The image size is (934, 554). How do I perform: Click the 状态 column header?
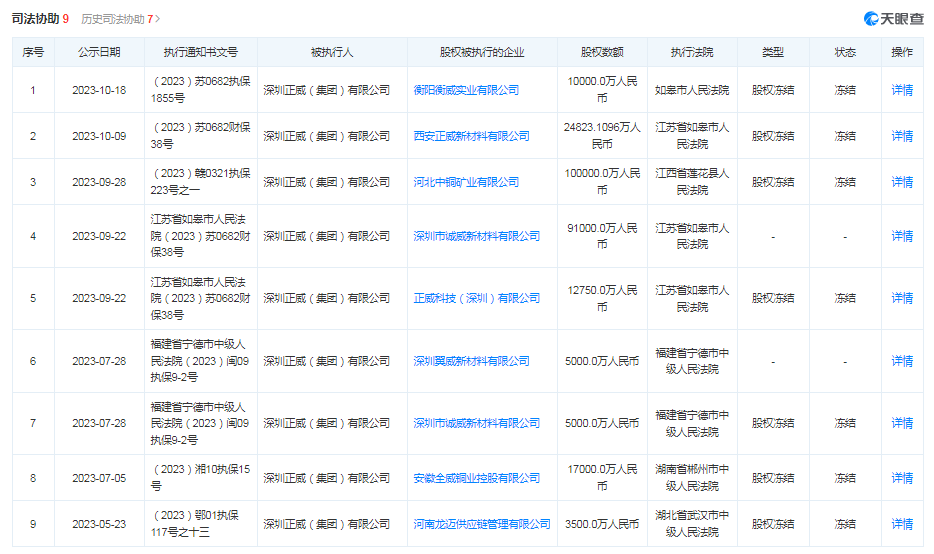(x=845, y=52)
